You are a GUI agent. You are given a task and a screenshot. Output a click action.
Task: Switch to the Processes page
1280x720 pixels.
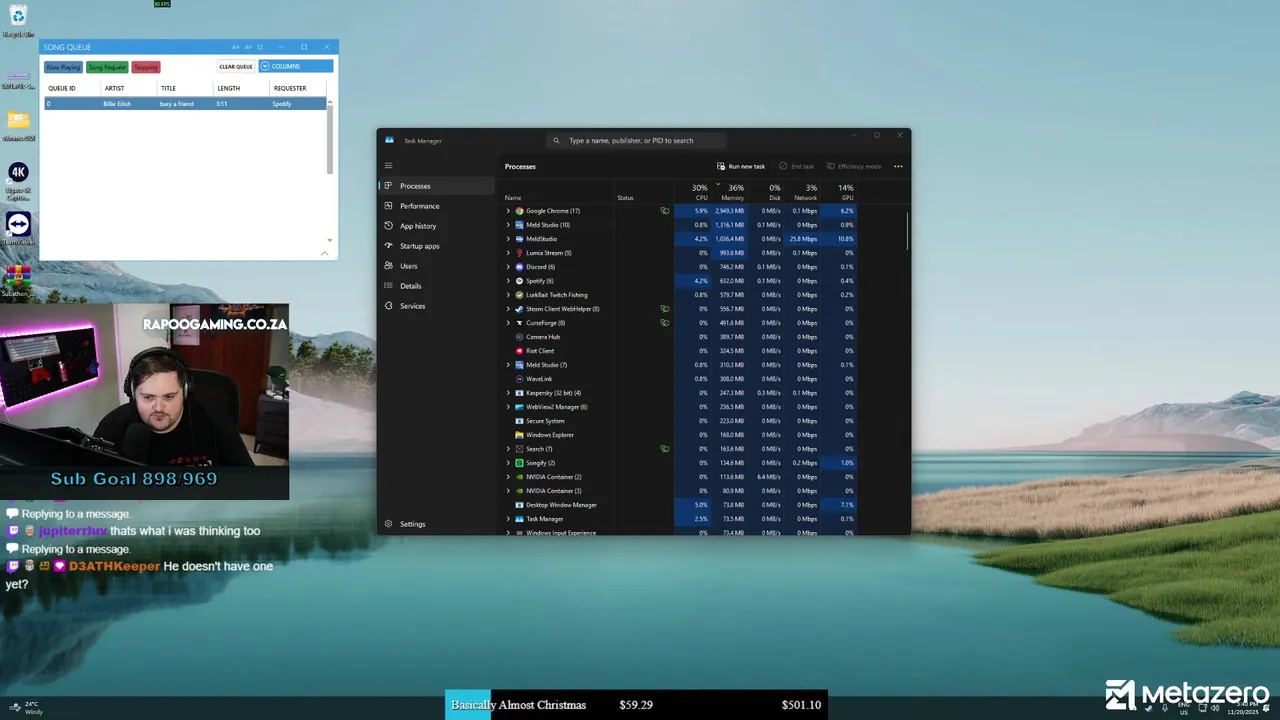pyautogui.click(x=437, y=186)
